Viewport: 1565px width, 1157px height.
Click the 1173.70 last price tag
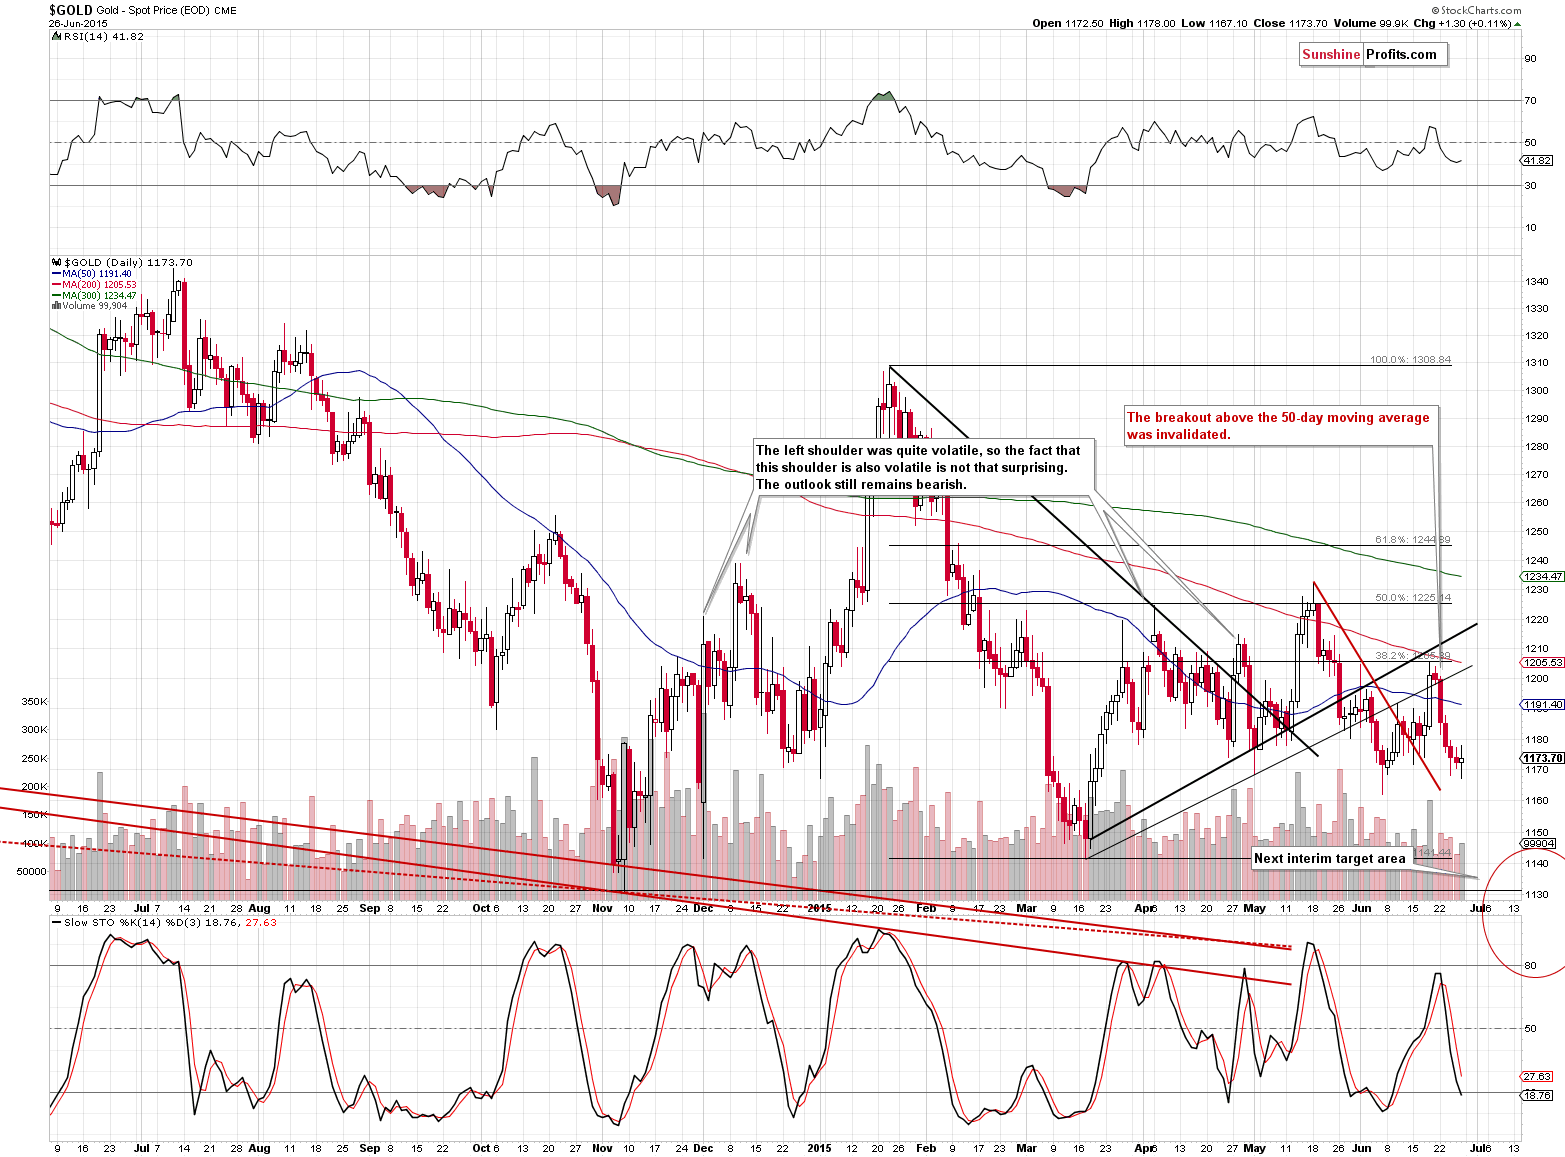click(1543, 758)
